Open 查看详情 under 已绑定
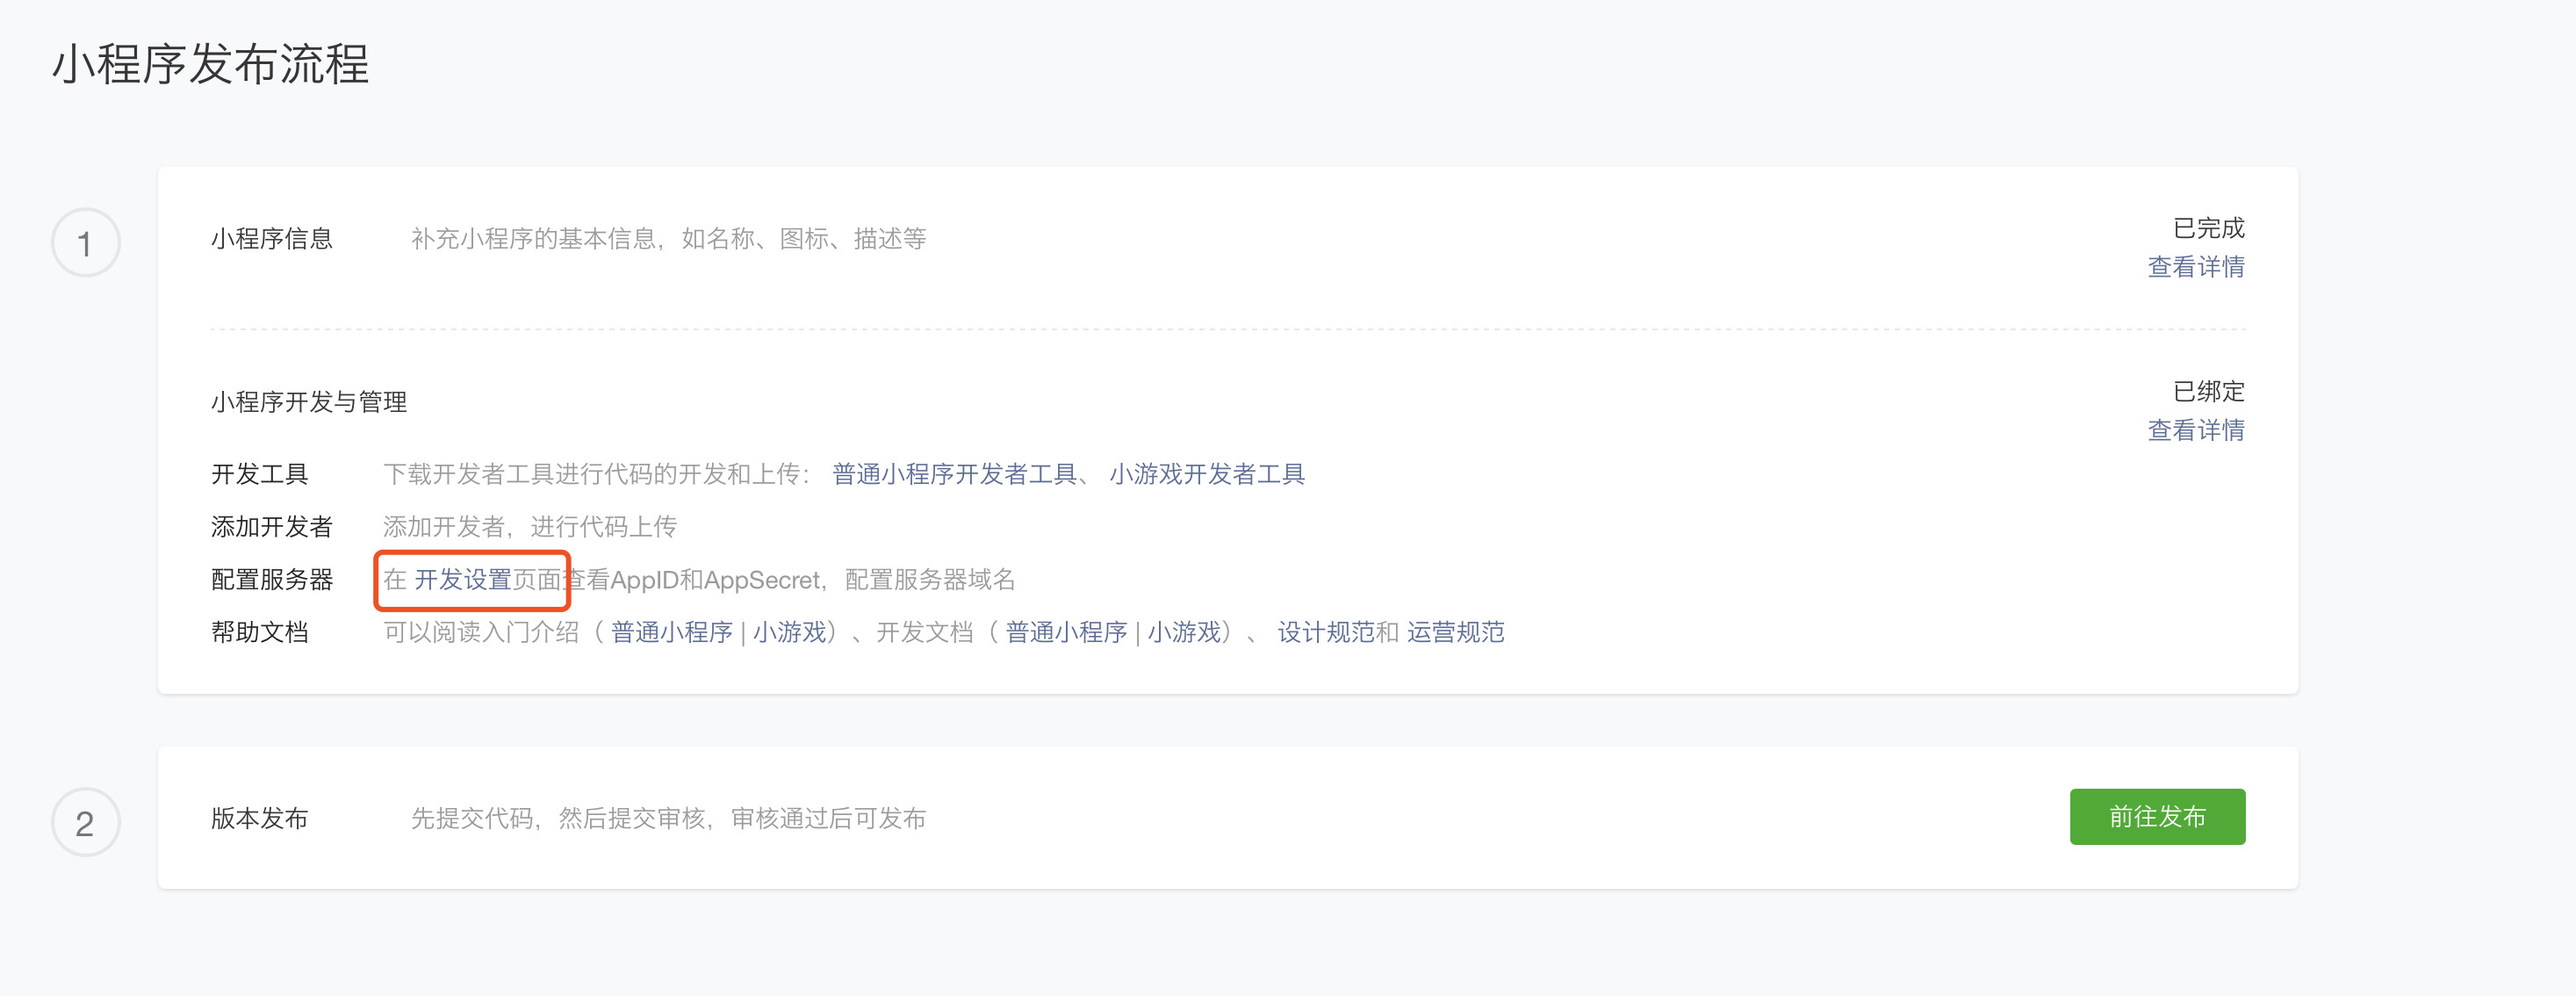The height and width of the screenshot is (996, 2576). click(x=2195, y=430)
